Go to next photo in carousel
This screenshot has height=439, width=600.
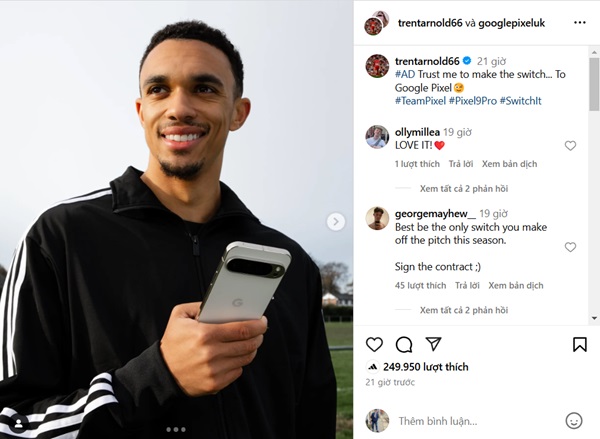[x=336, y=222]
